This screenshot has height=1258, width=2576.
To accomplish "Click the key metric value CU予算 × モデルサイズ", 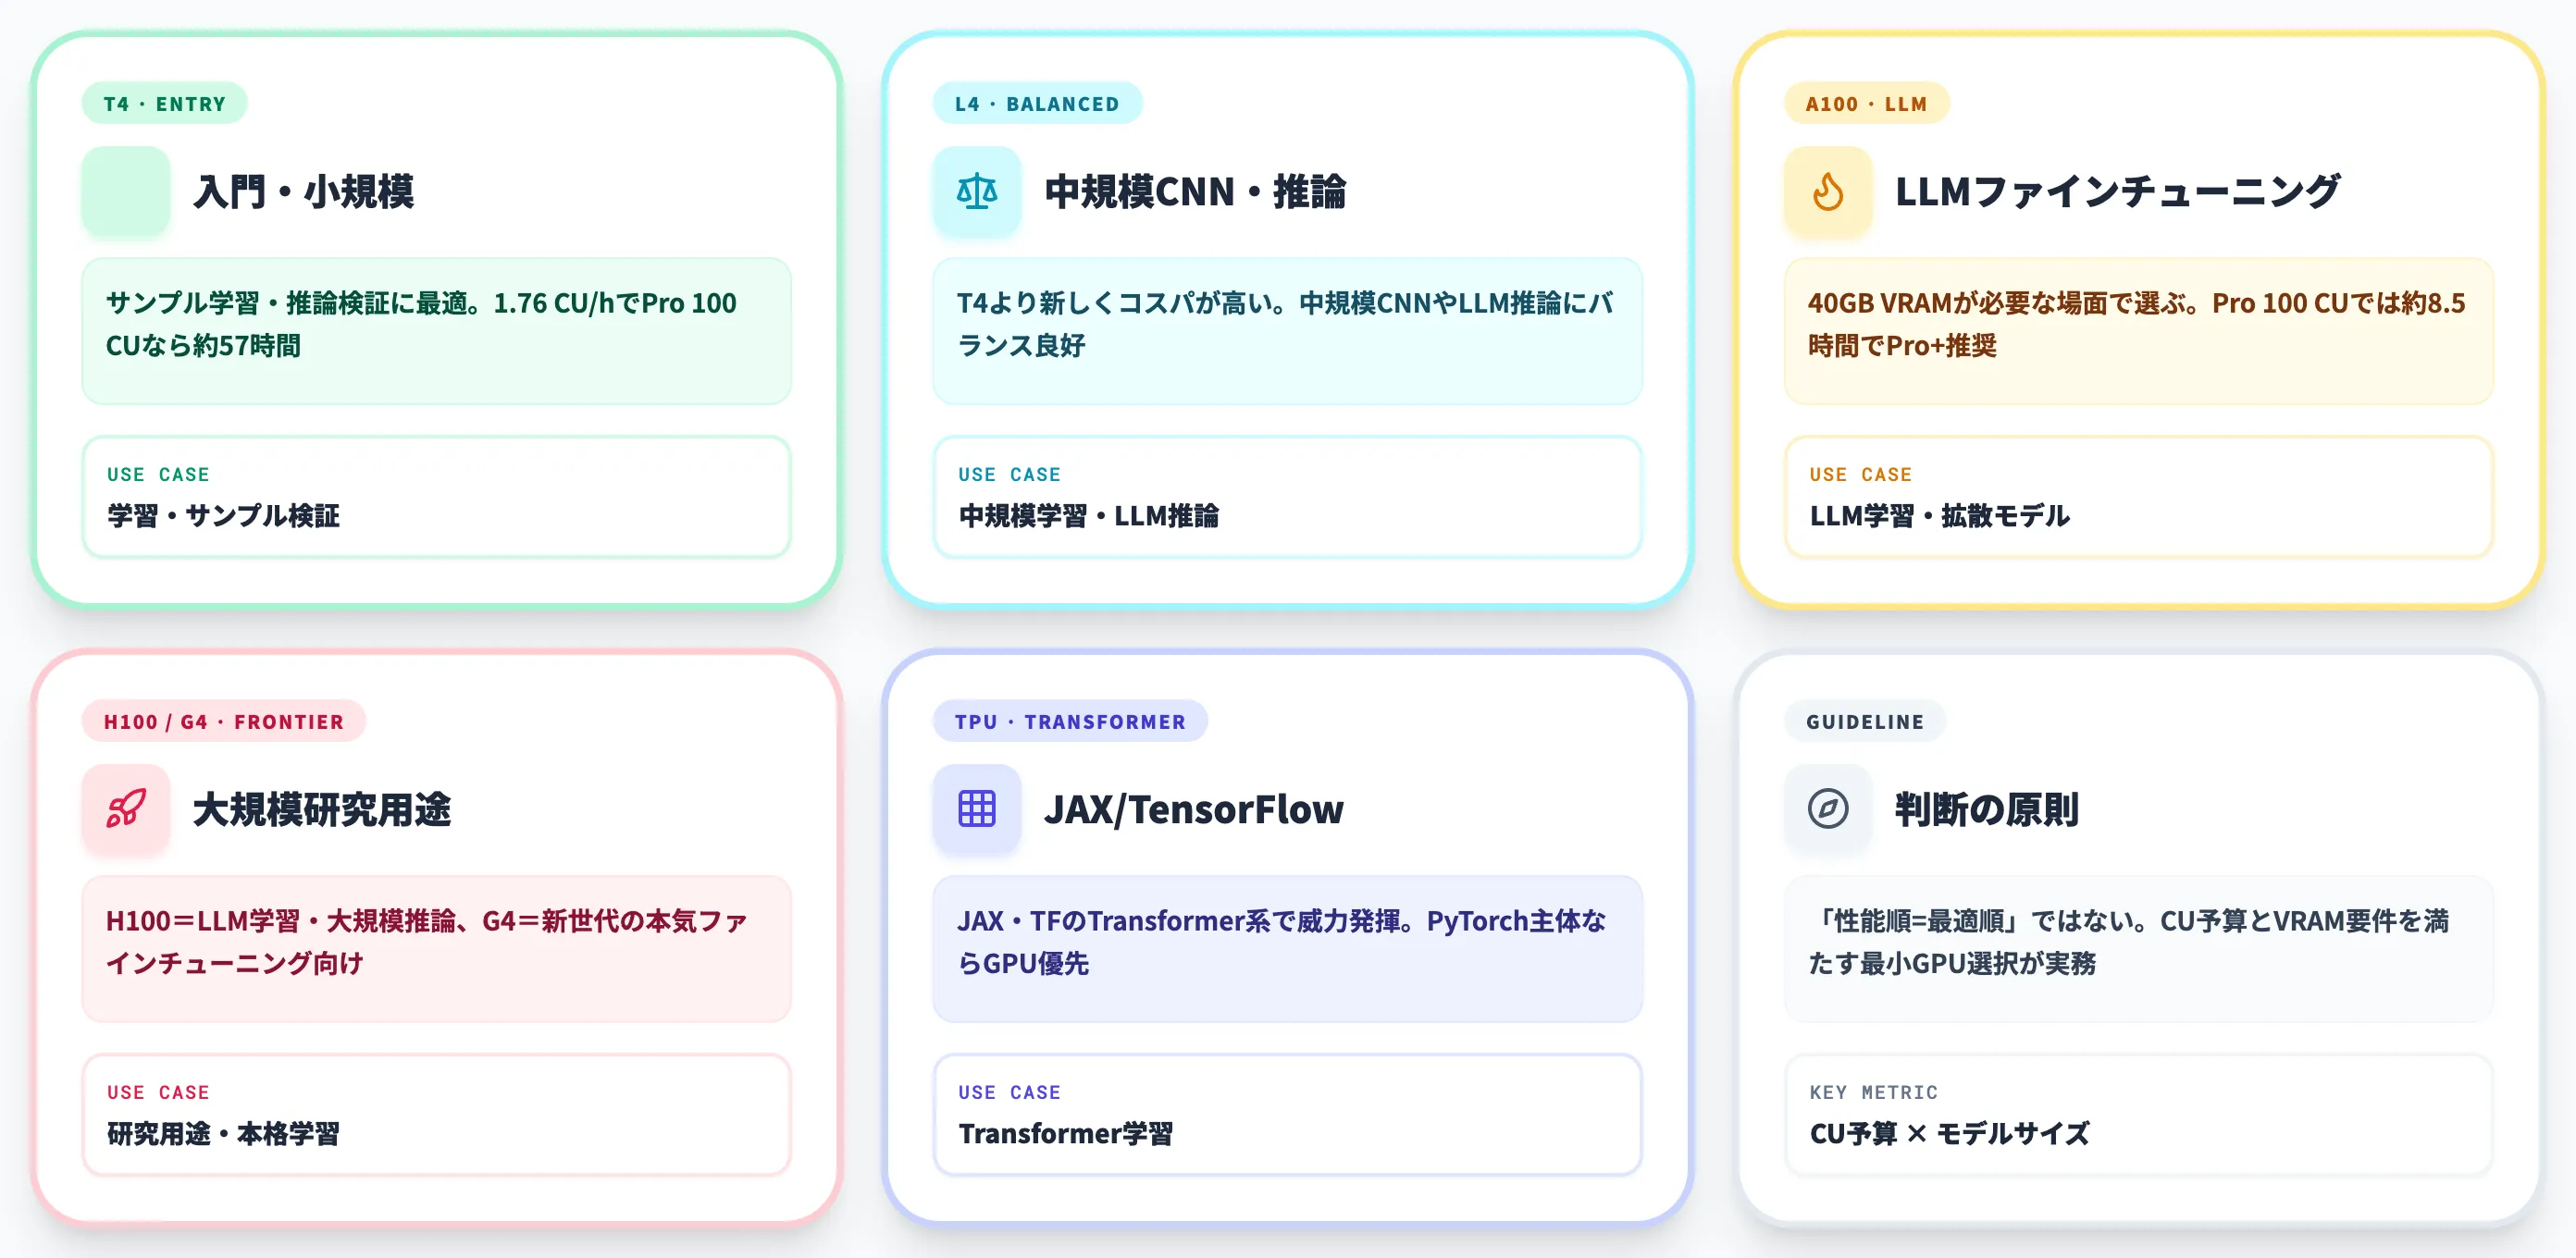I will pos(1949,1133).
